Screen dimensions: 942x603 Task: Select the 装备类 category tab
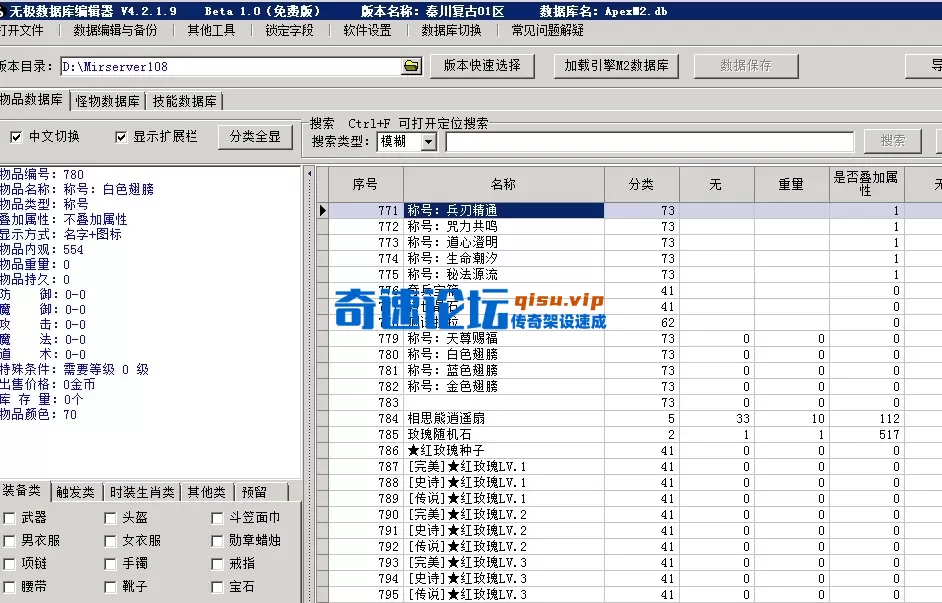click(x=23, y=490)
